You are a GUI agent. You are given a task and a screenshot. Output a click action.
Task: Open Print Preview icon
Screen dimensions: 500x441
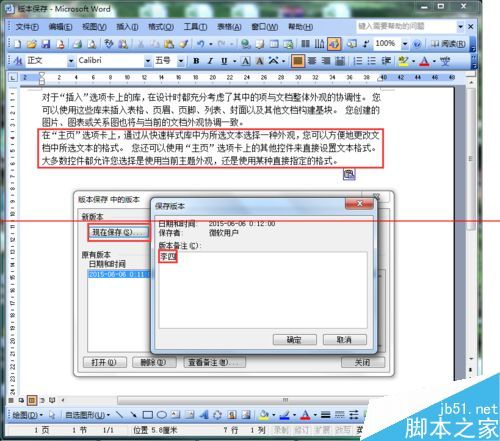[x=91, y=44]
